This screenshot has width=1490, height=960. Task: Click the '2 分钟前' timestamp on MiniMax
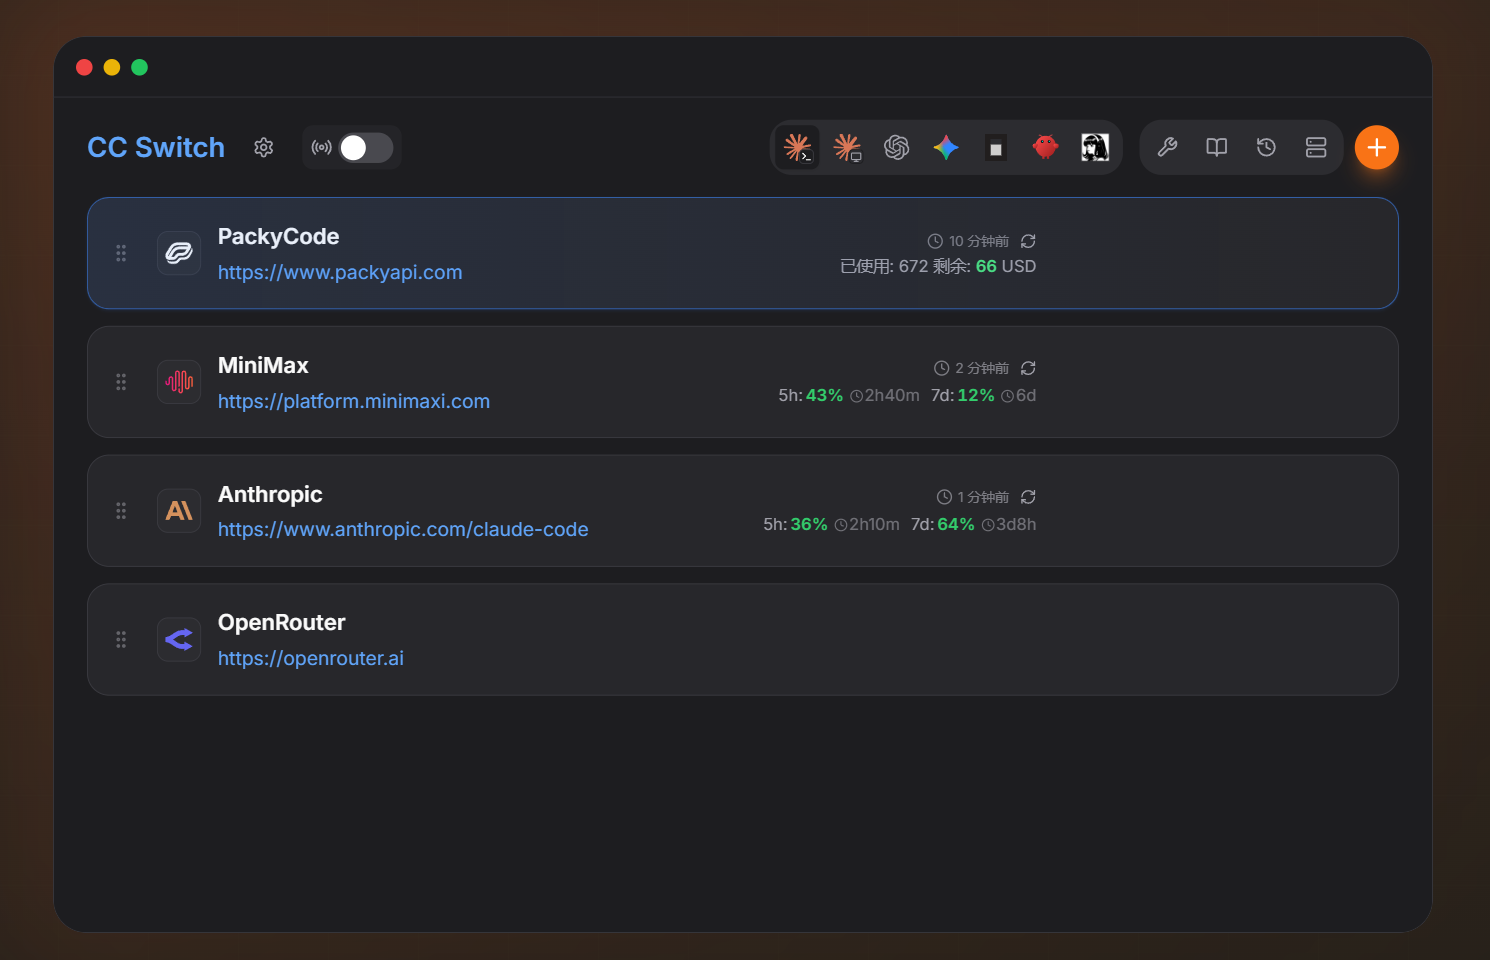point(982,368)
